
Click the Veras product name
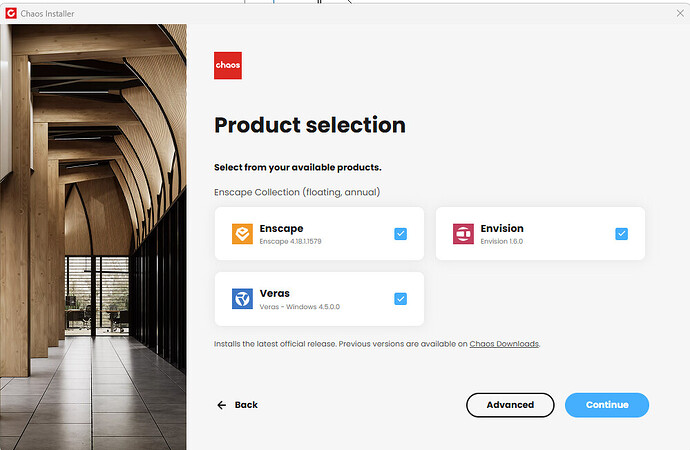click(275, 293)
